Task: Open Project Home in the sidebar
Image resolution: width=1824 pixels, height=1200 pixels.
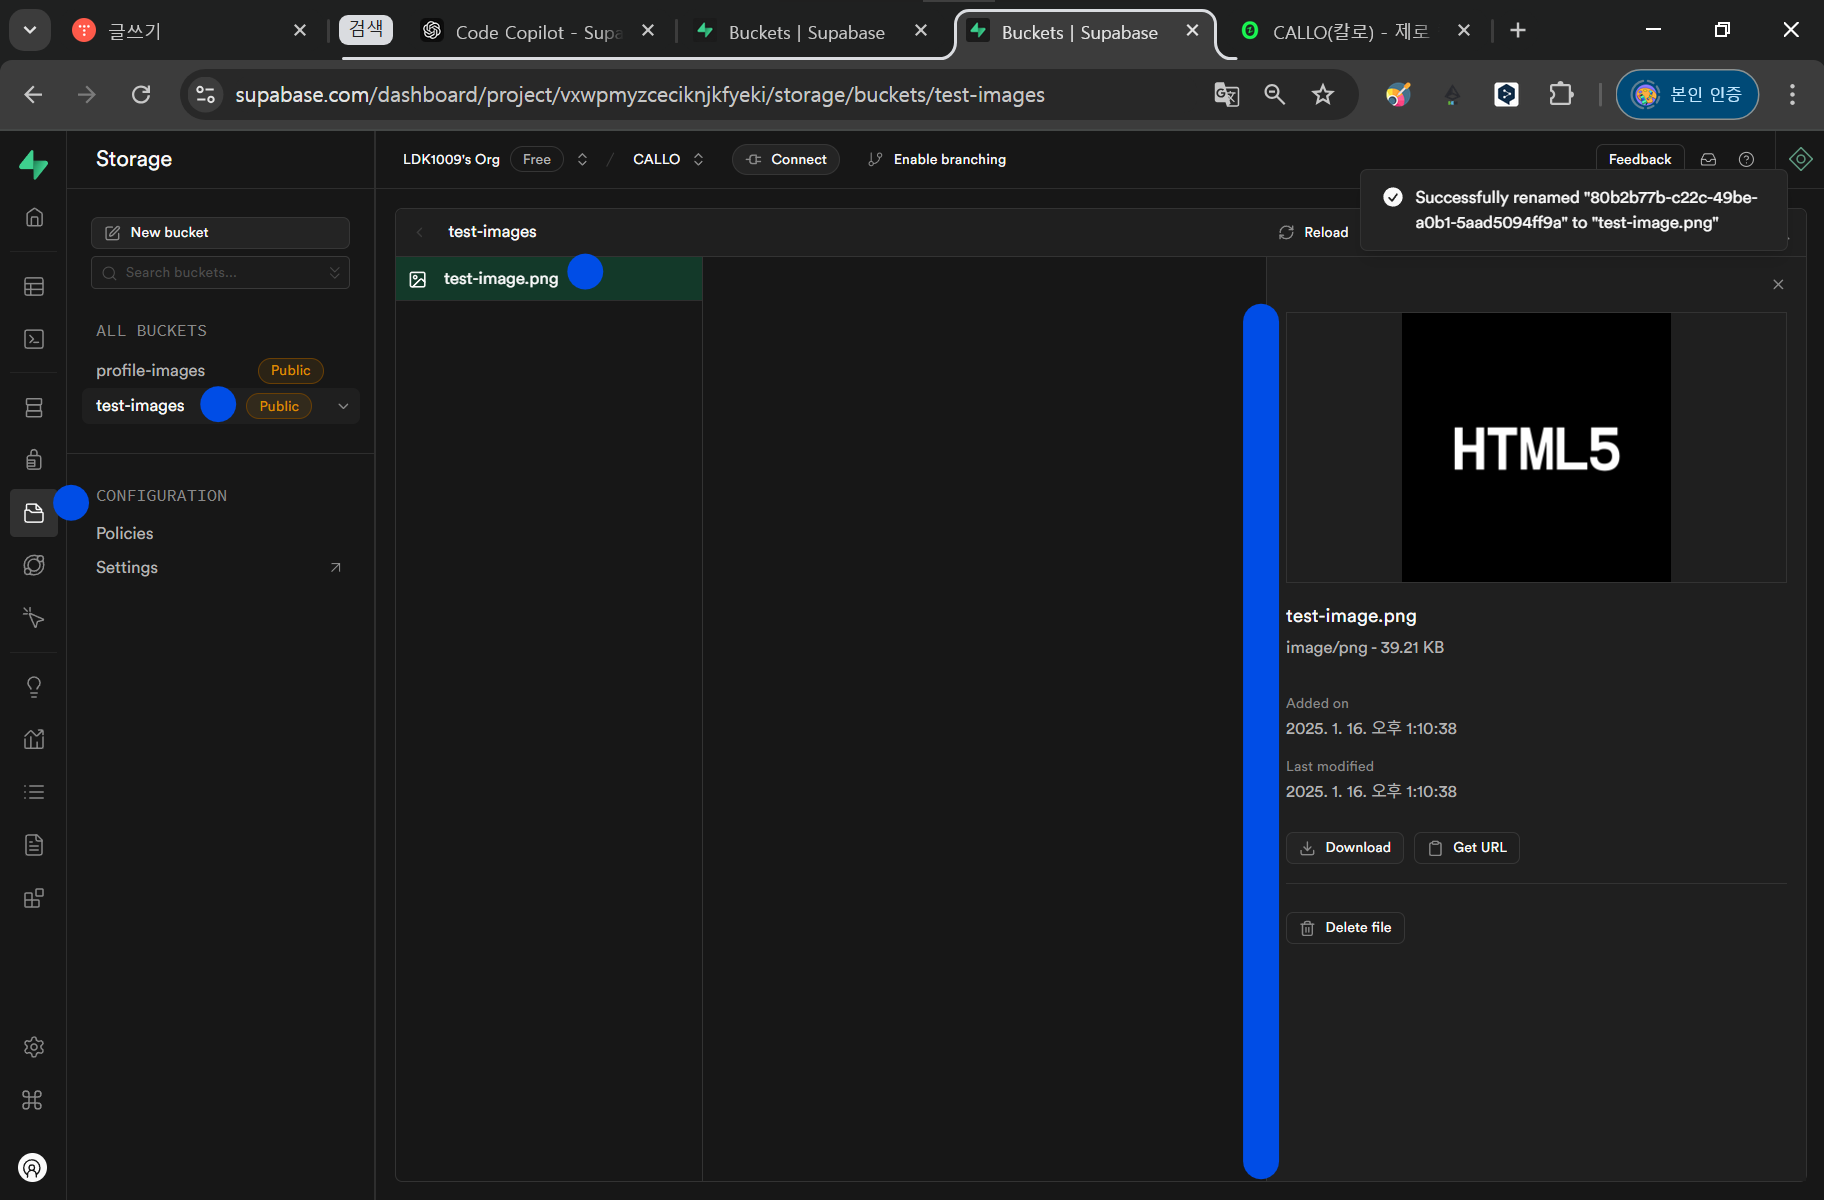Action: point(34,217)
